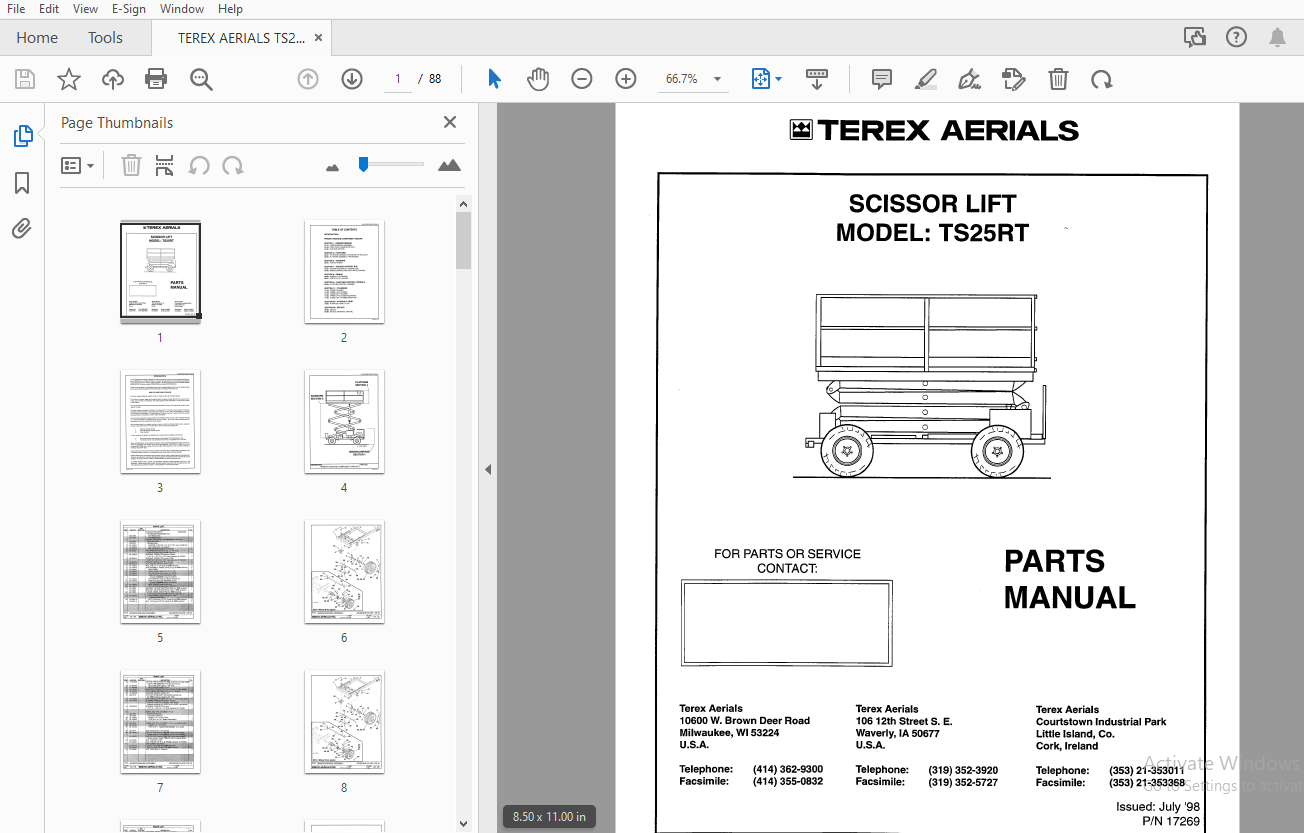Viewport: 1304px width, 833px height.
Task: Adjust the thumbnail size slider
Action: (364, 164)
